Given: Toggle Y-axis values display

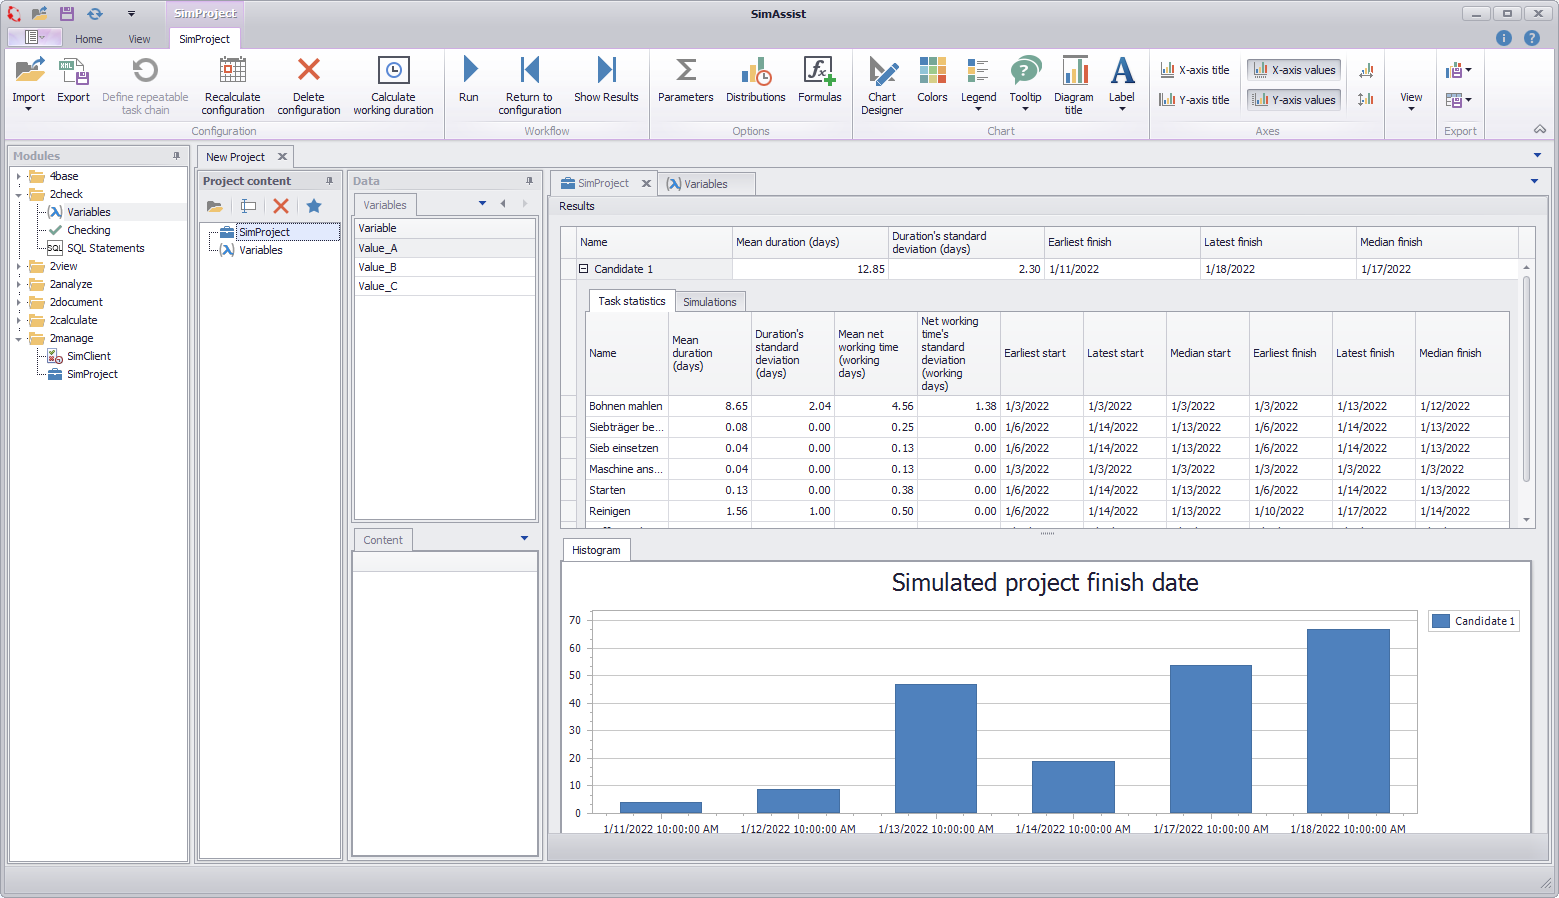Looking at the screenshot, I should point(1293,99).
